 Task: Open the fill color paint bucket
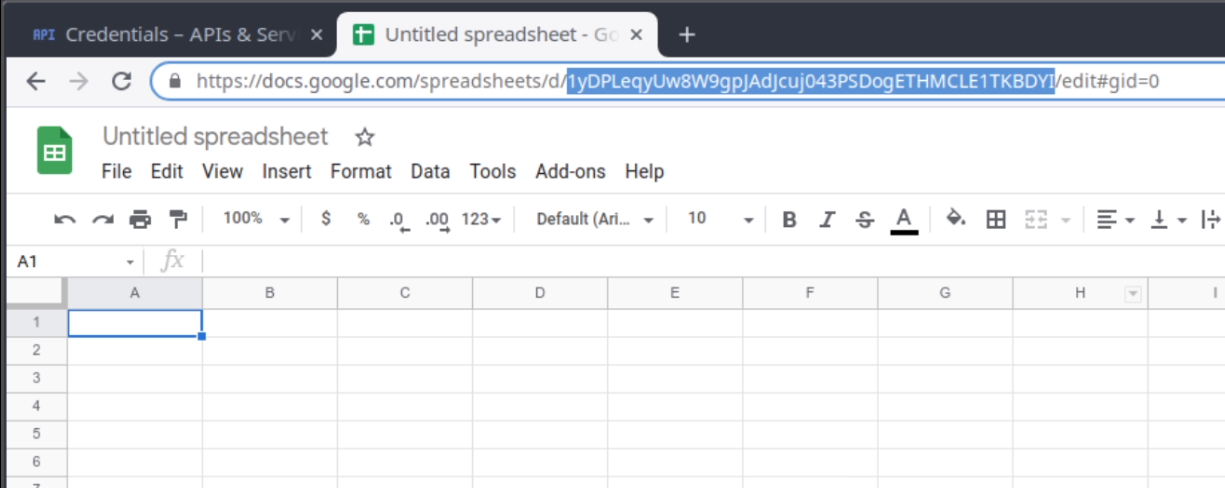click(x=955, y=219)
